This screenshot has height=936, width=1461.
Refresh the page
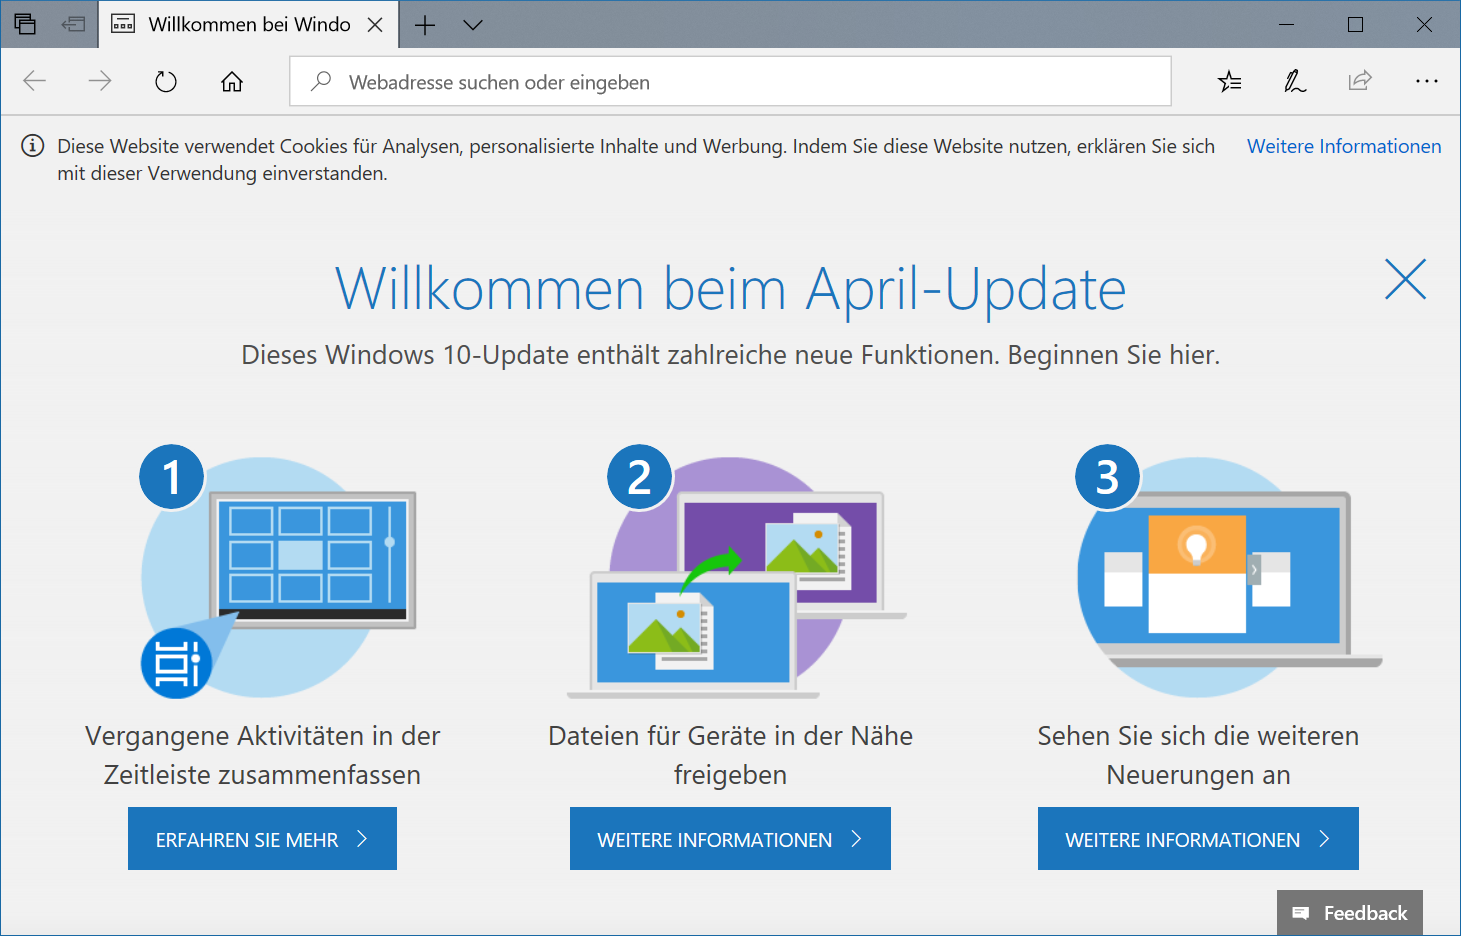point(166,81)
